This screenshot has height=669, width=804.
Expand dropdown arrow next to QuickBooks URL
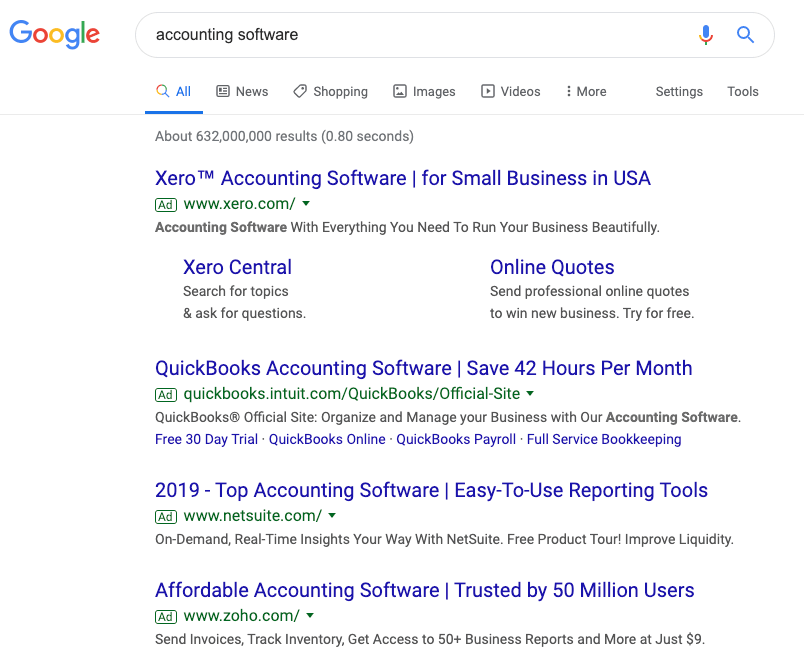tap(530, 393)
